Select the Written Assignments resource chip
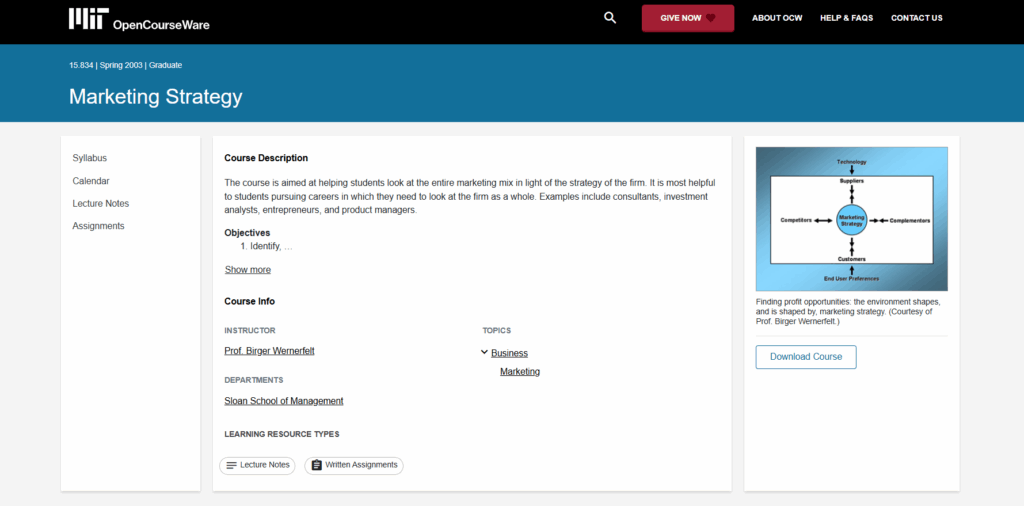 pos(354,466)
